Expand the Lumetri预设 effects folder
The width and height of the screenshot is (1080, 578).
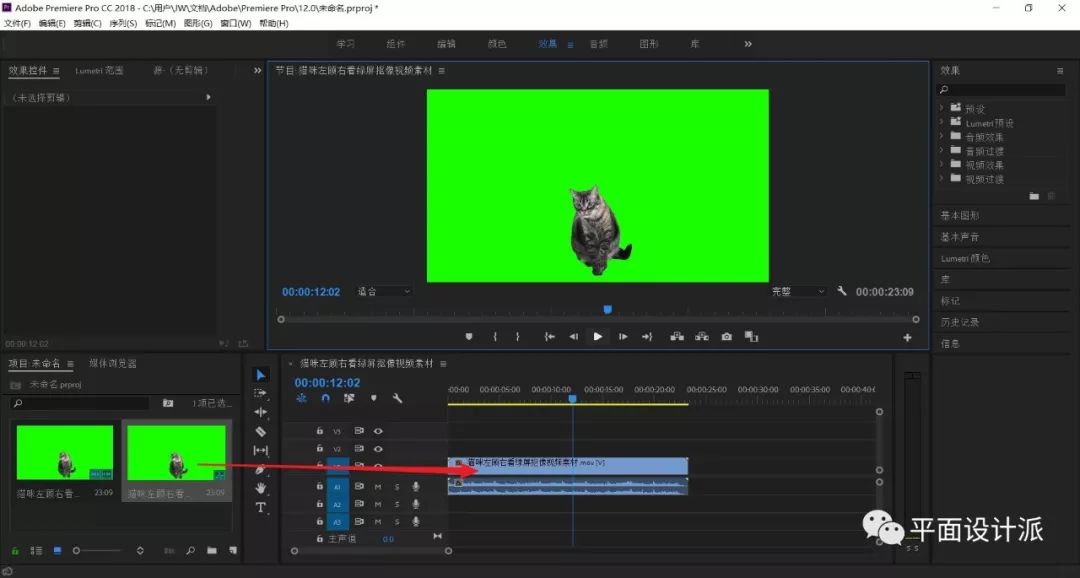[942, 122]
